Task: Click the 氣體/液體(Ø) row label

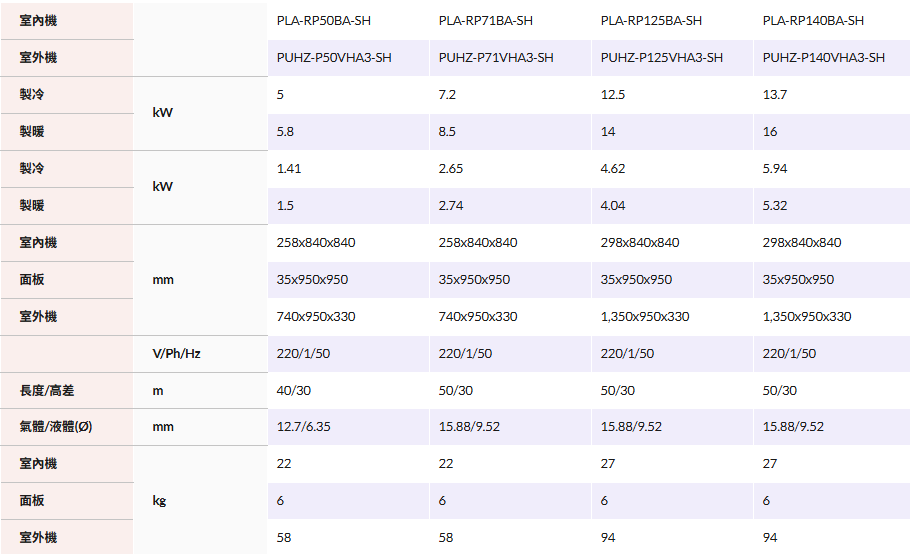Action: tap(56, 427)
